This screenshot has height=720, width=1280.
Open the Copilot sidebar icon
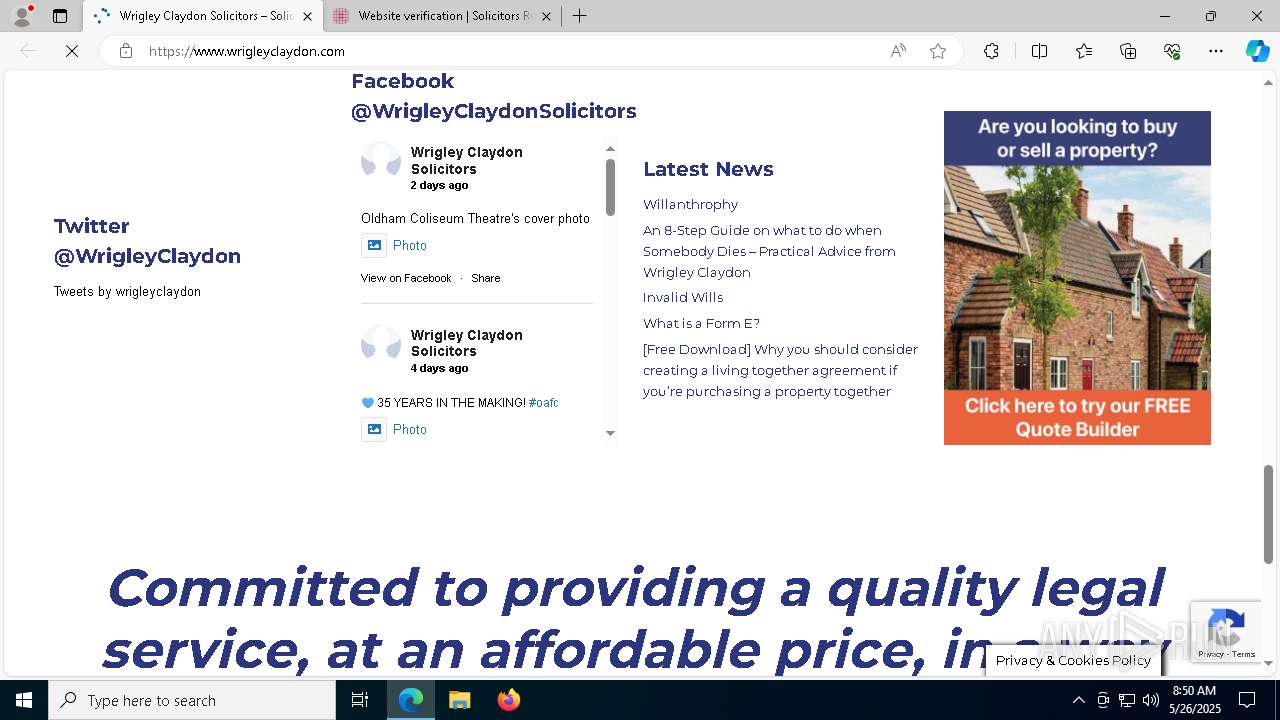point(1257,51)
